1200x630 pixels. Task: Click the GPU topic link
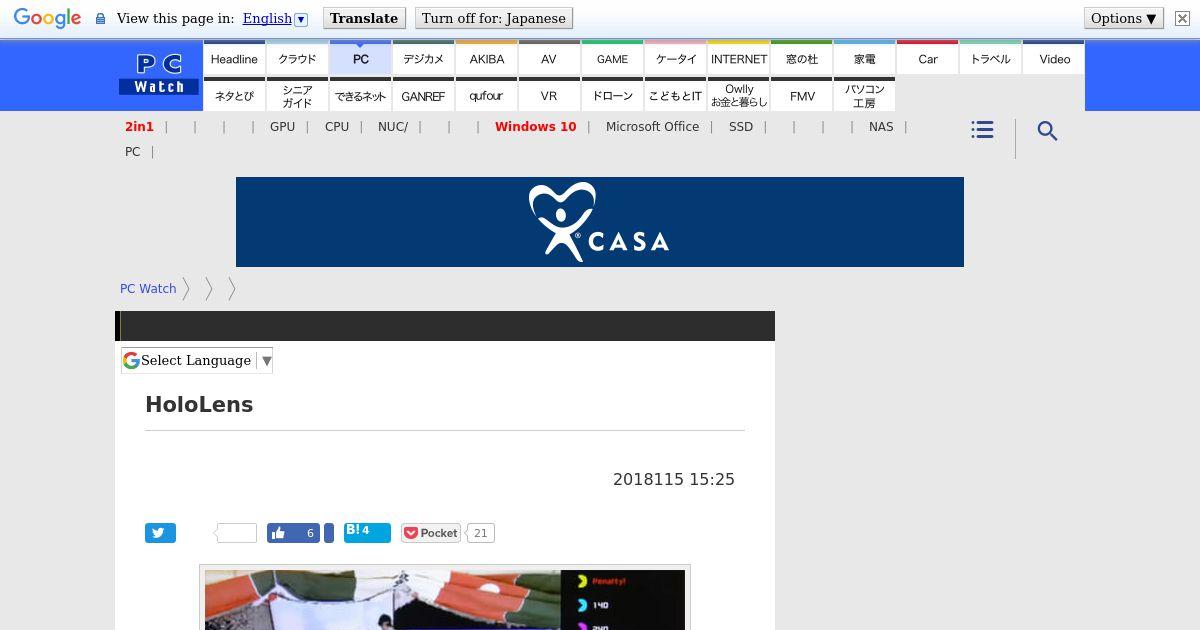pyautogui.click(x=282, y=127)
